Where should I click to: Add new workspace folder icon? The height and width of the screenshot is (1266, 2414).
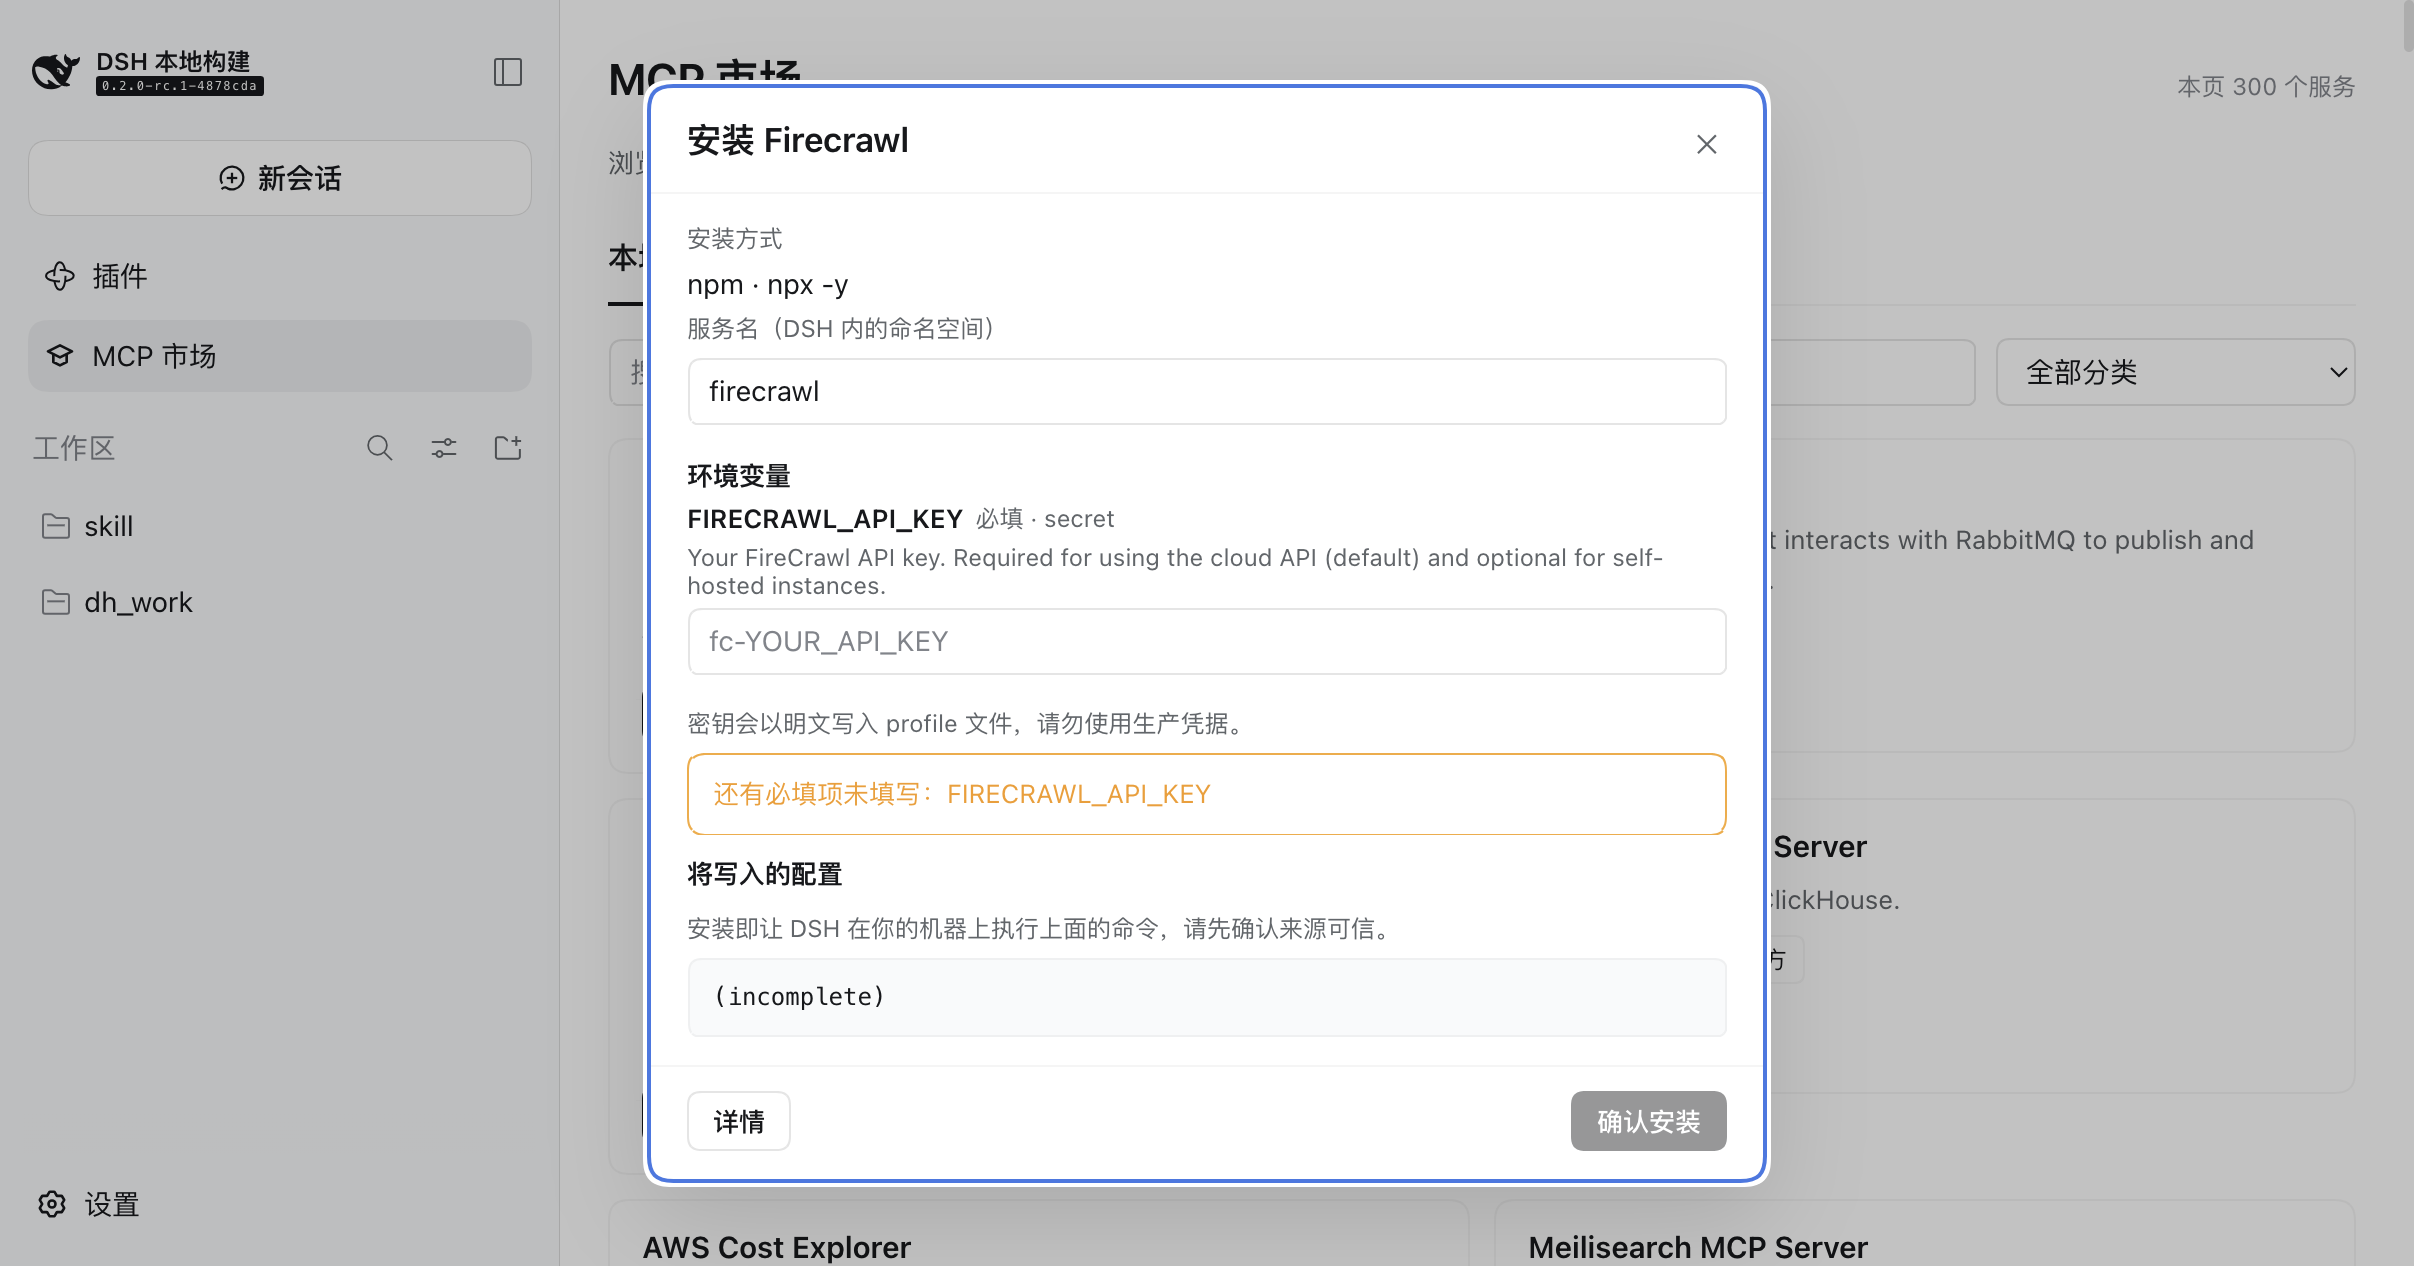tap(508, 448)
